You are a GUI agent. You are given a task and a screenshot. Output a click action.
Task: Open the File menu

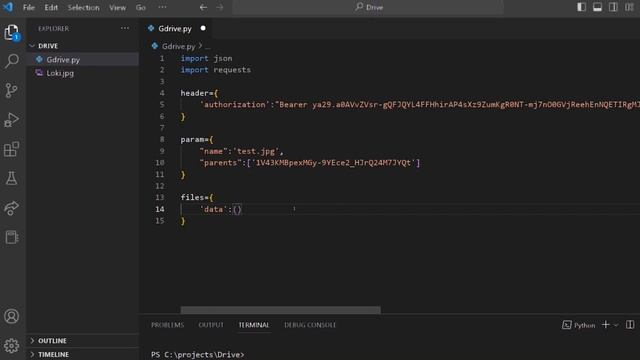coord(29,7)
